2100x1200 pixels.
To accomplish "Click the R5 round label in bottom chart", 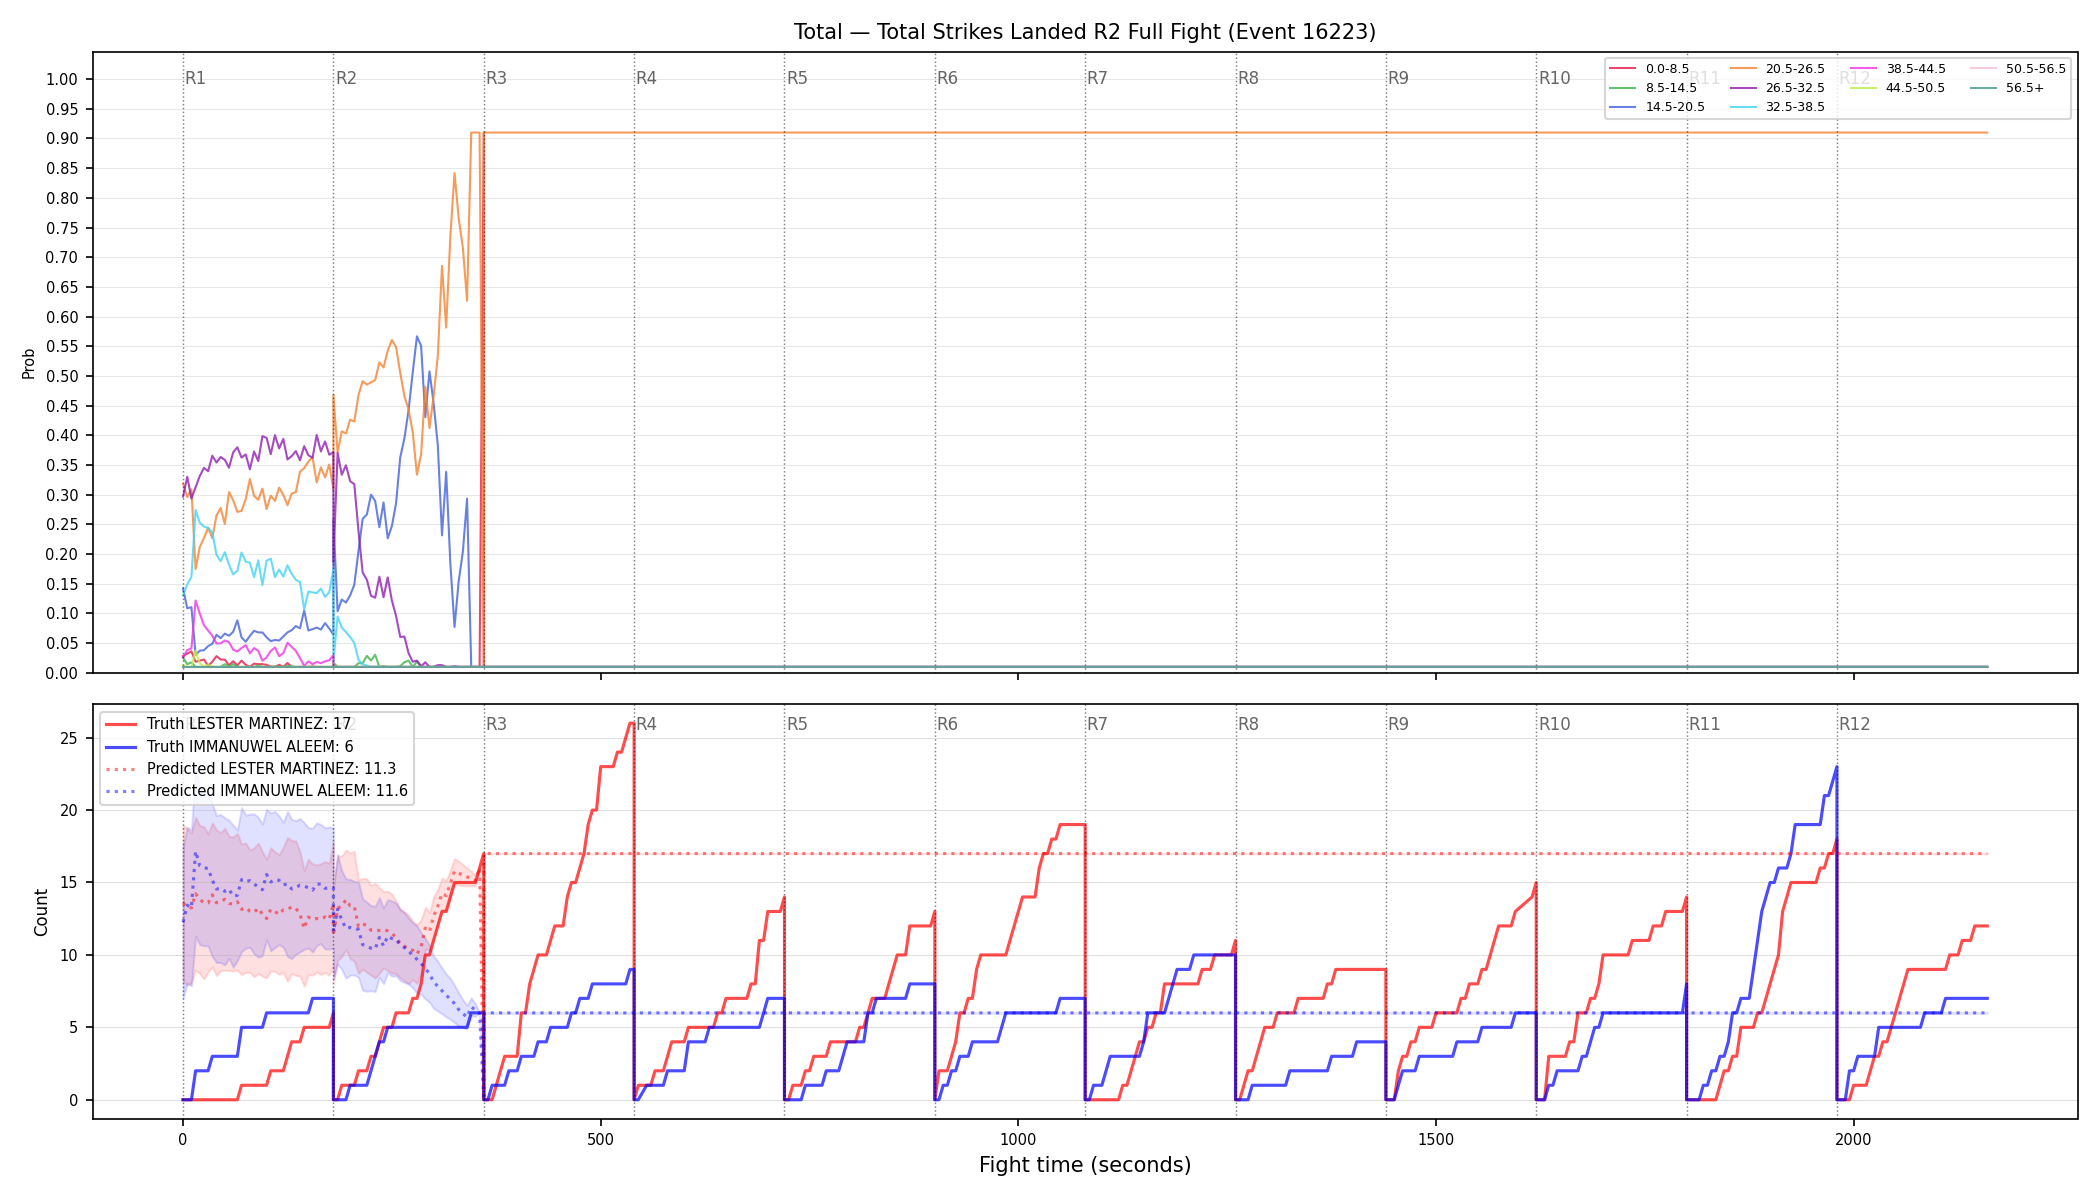I will [x=797, y=724].
